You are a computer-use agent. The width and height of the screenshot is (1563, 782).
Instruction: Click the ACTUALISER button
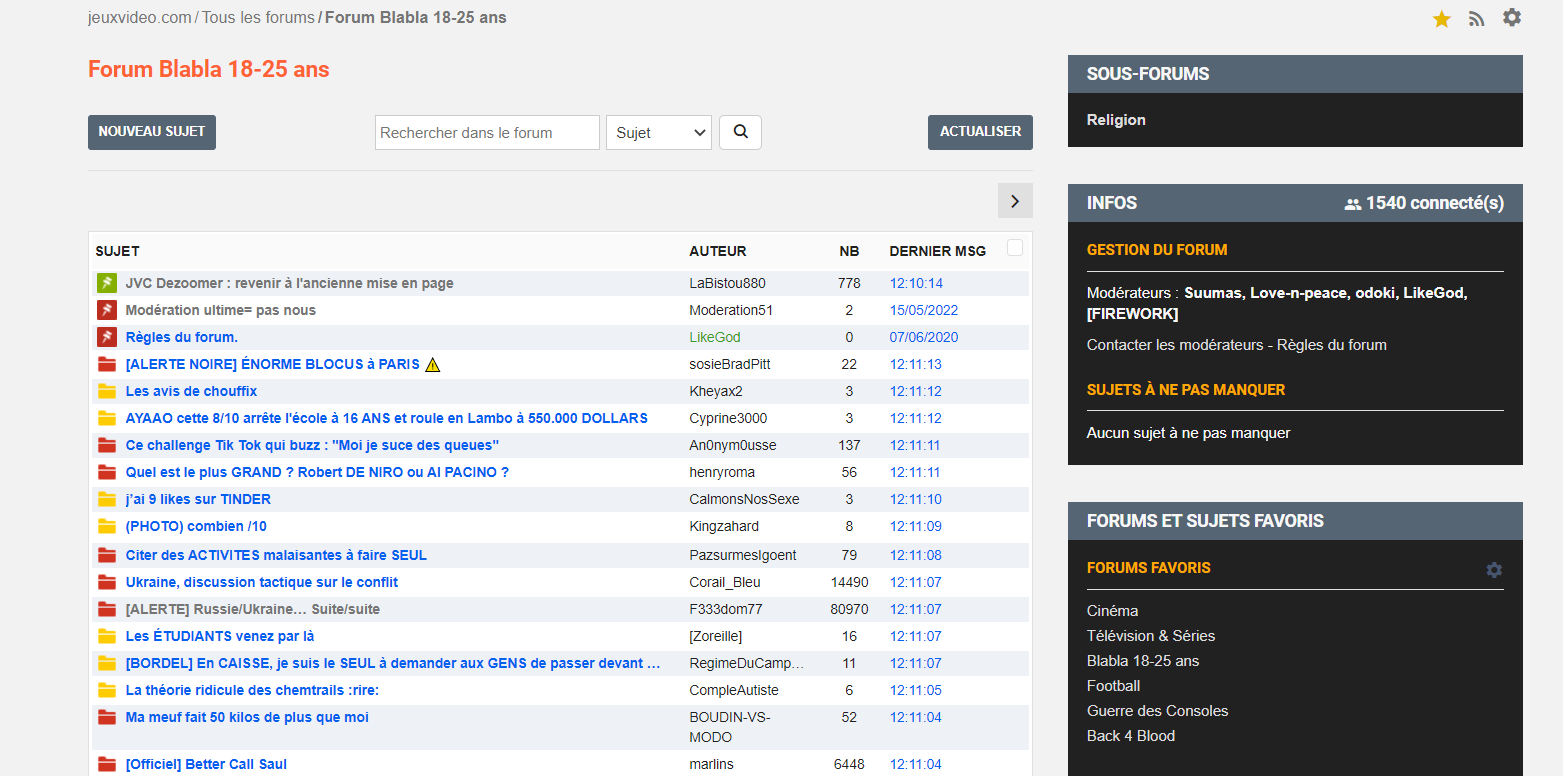(980, 132)
